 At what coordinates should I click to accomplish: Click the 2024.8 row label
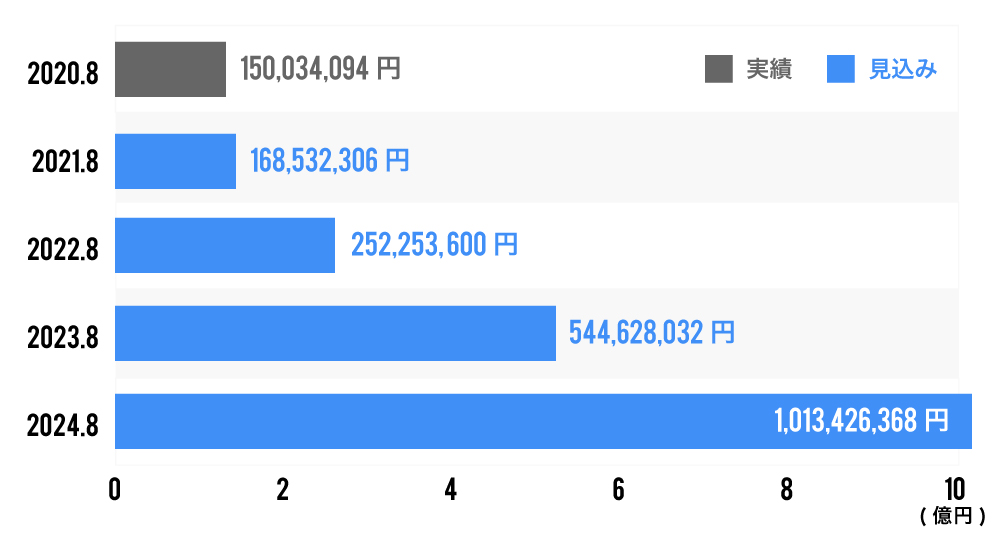(64, 425)
